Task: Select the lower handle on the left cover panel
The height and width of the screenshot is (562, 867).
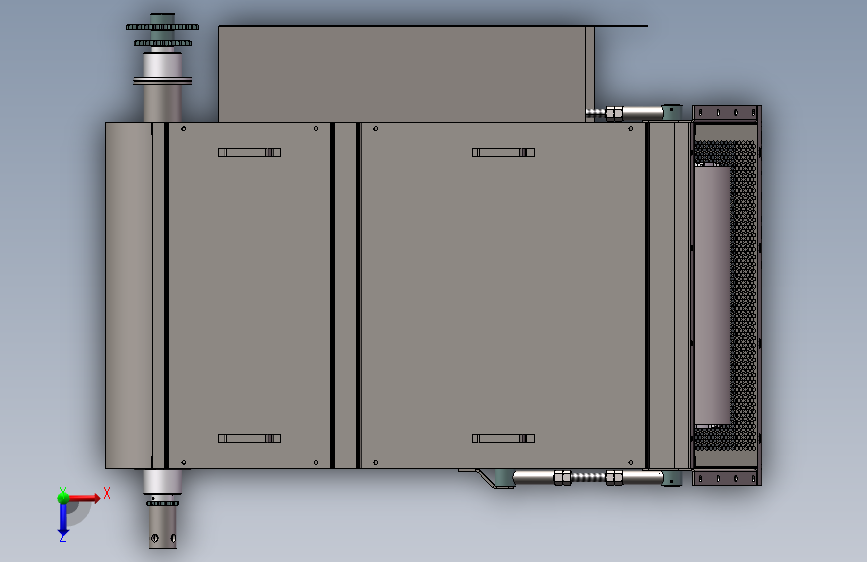Action: 249,438
